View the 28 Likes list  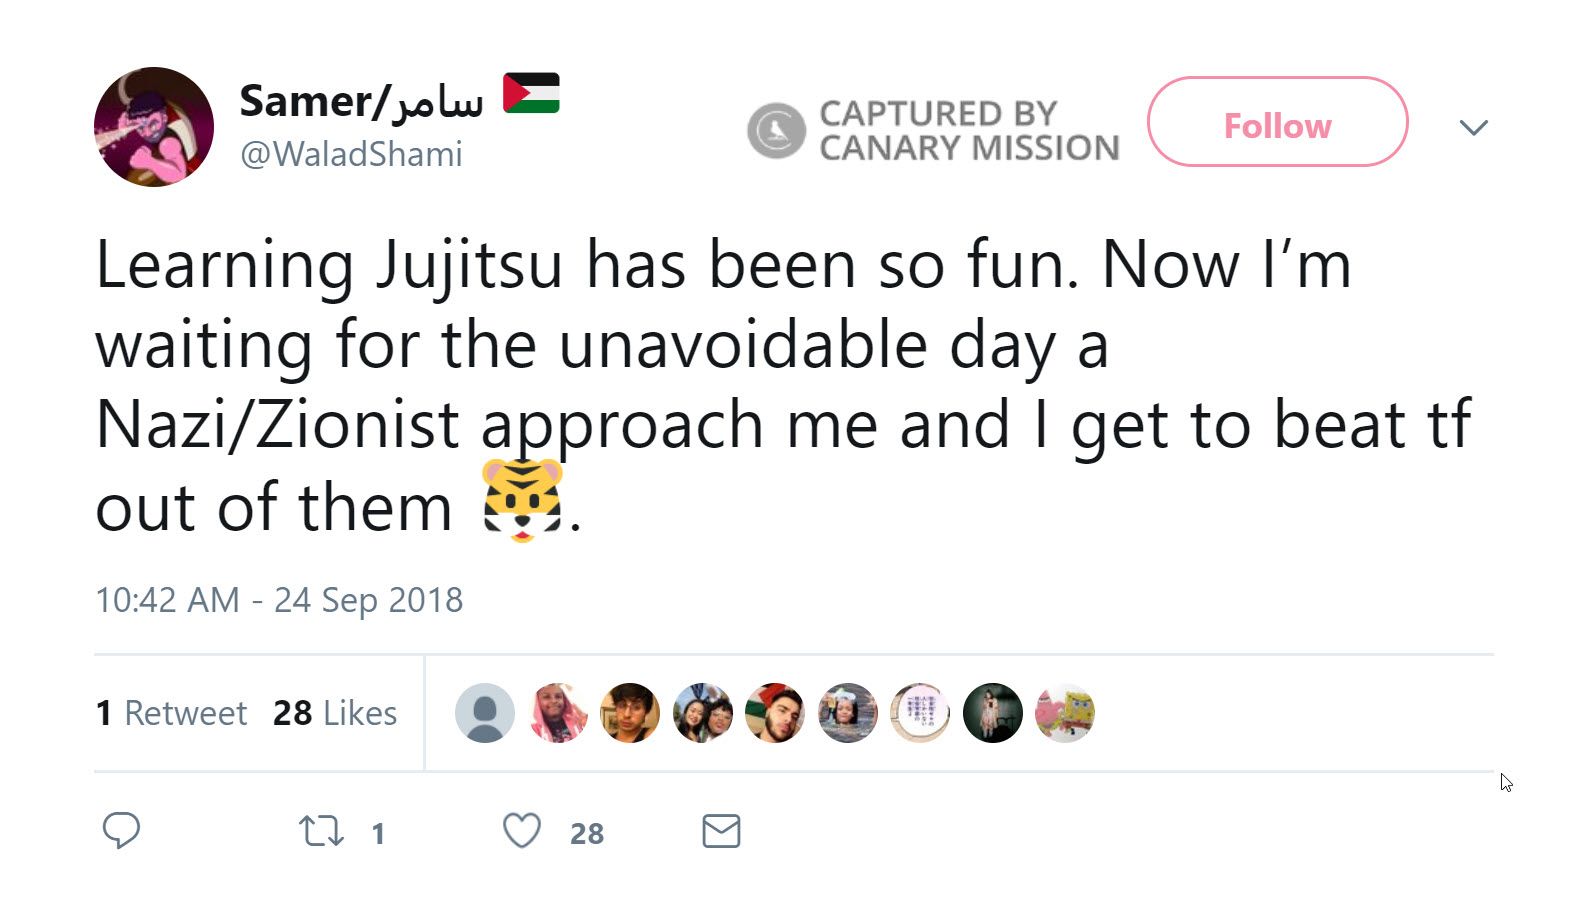[335, 713]
